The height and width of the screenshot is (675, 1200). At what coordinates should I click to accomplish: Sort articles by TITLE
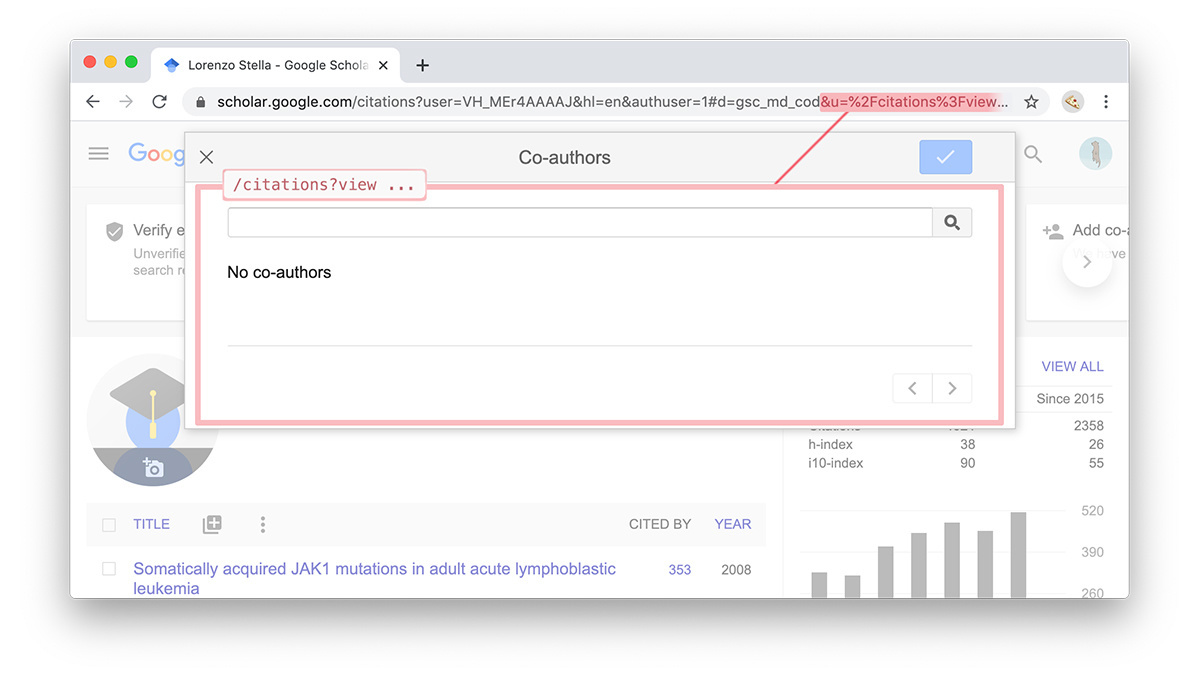[x=151, y=524]
